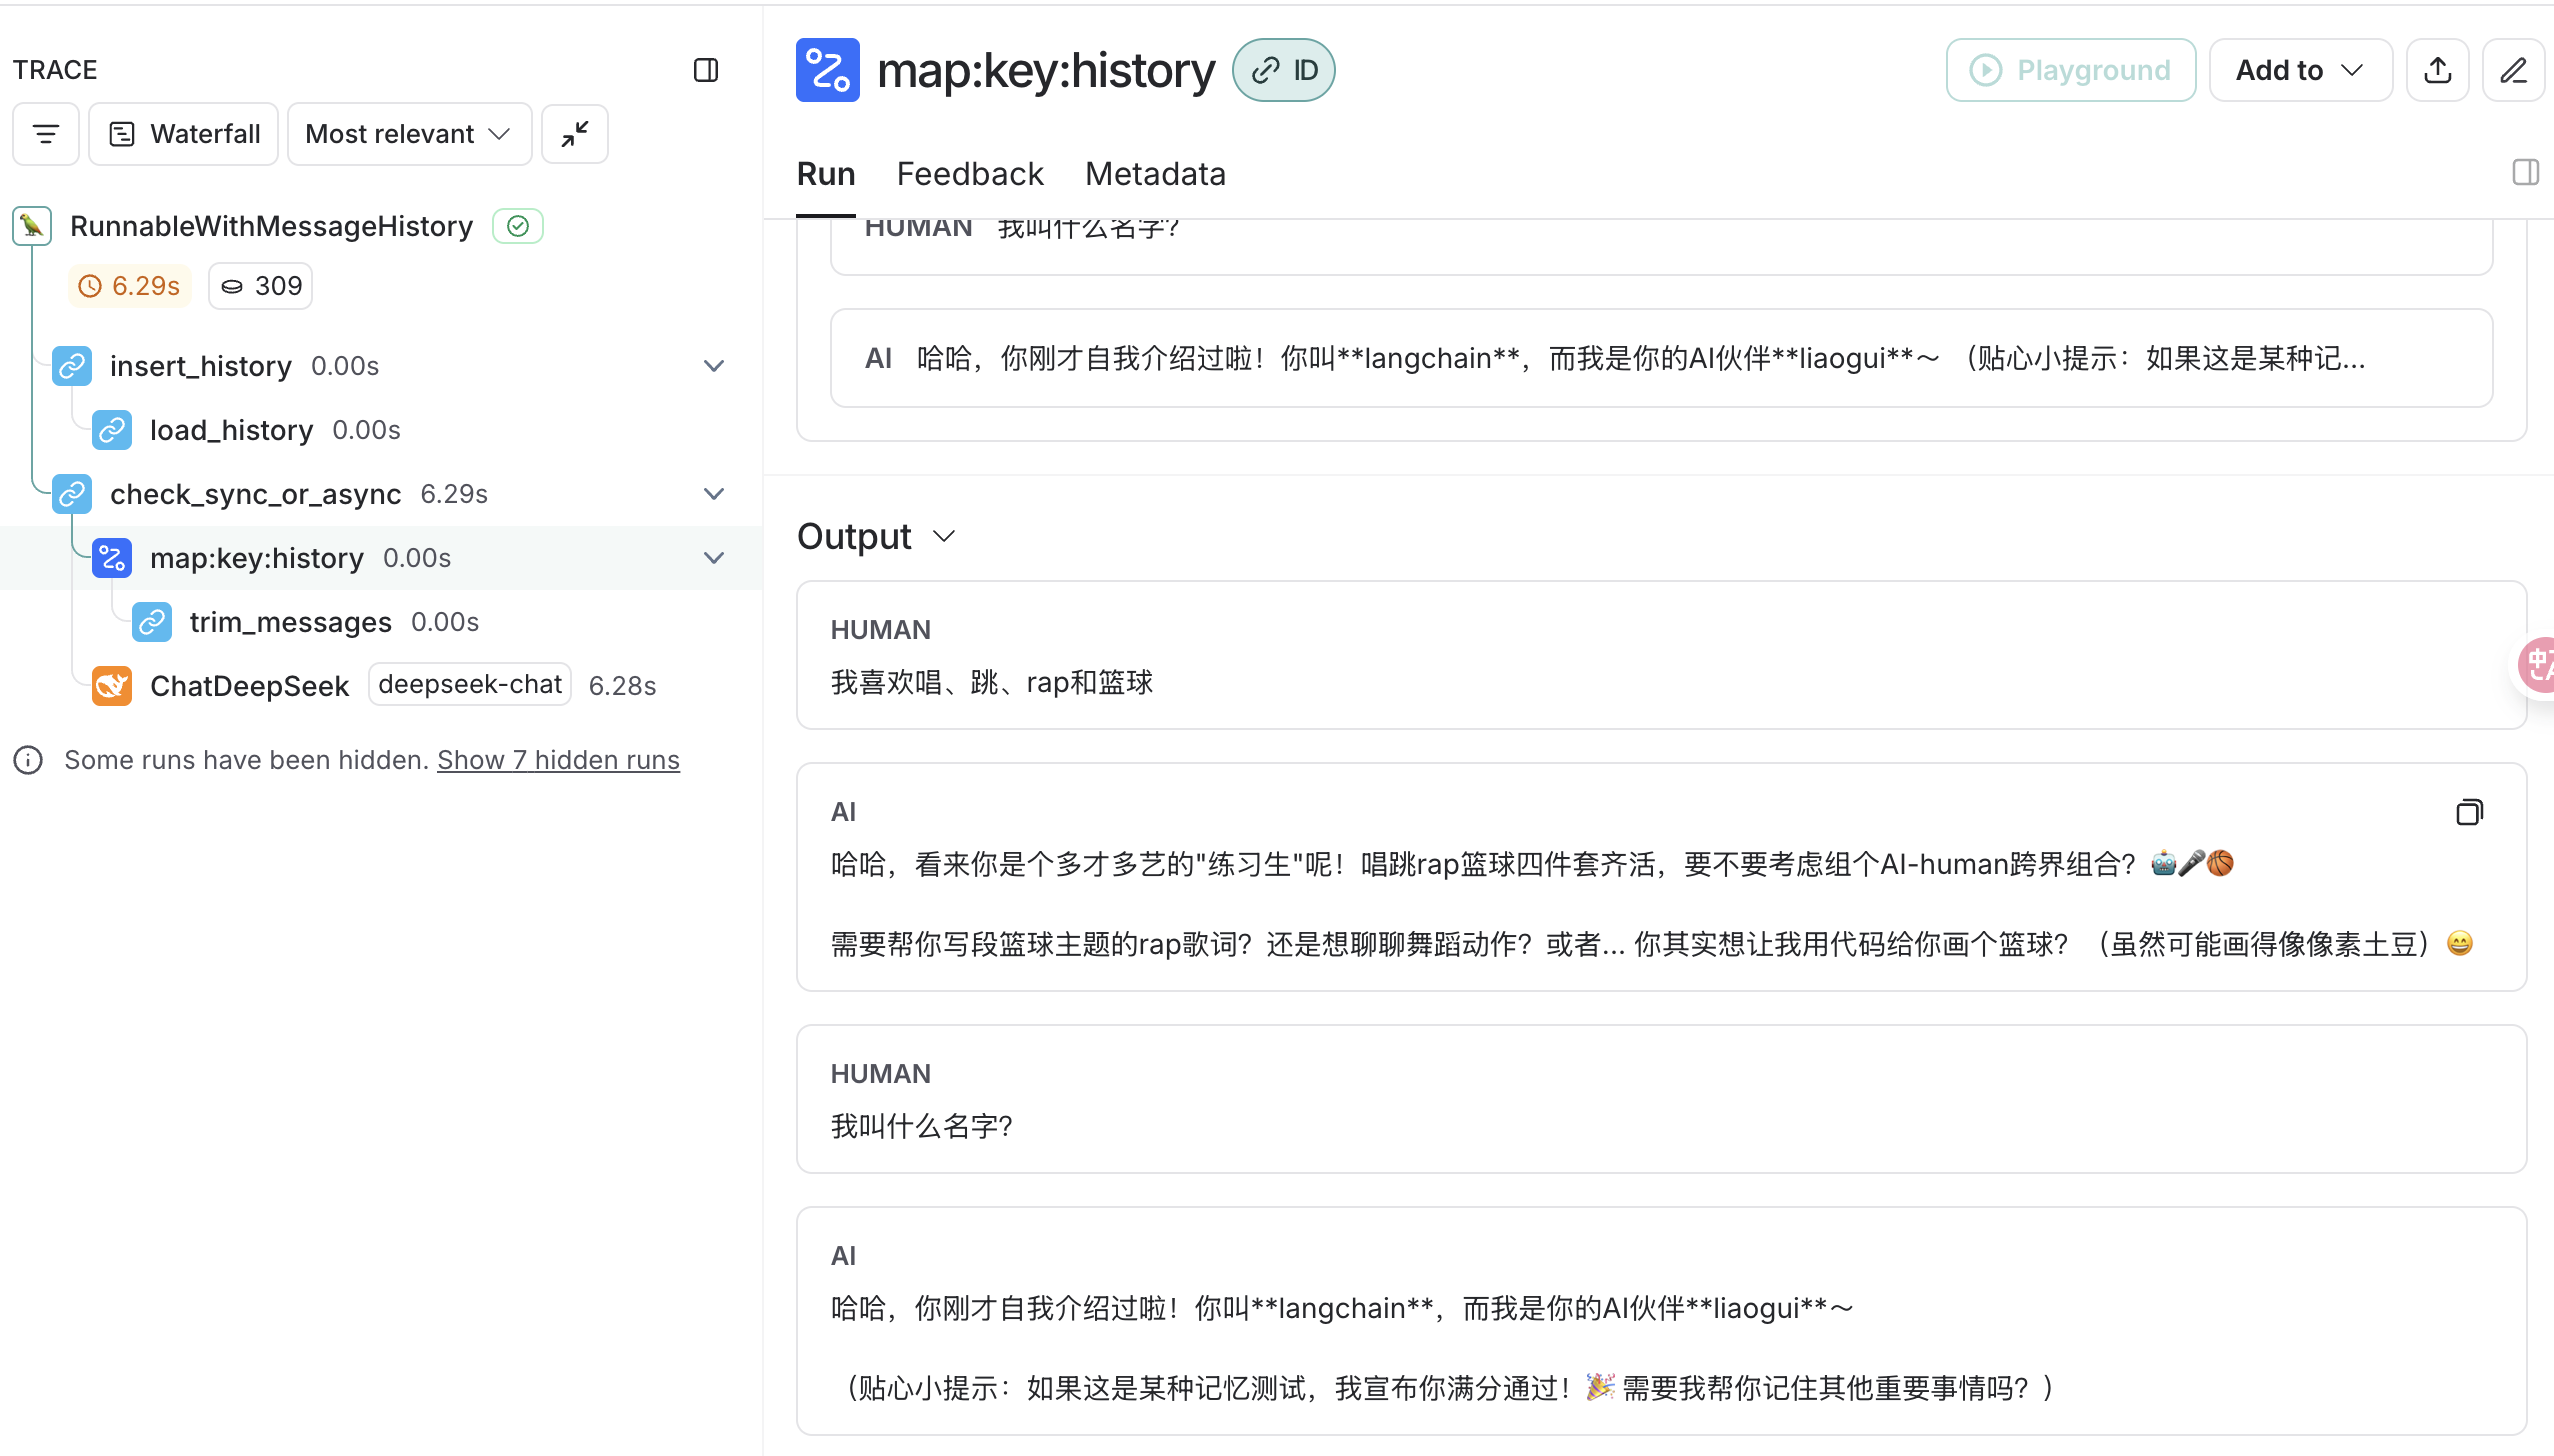Image resolution: width=2554 pixels, height=1456 pixels.
Task: Select the trim_messages run
Action: point(290,622)
